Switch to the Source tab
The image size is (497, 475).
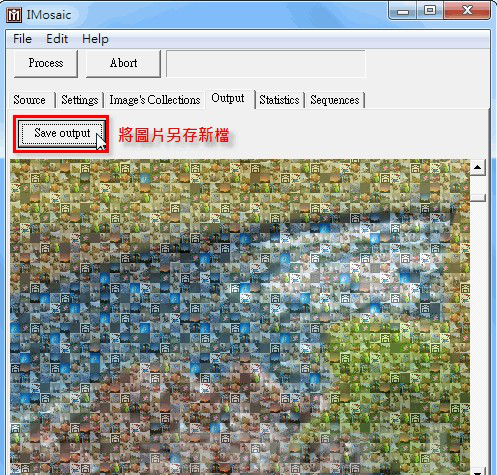[31, 100]
